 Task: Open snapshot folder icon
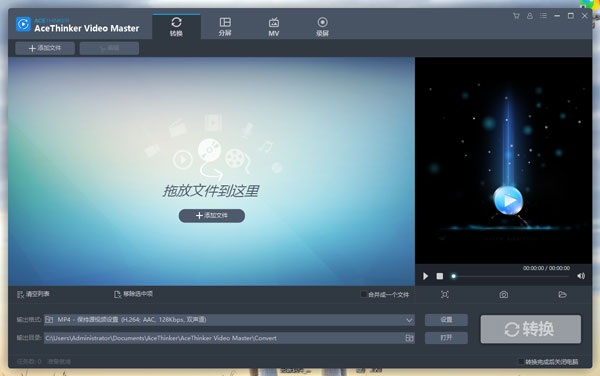coord(562,295)
